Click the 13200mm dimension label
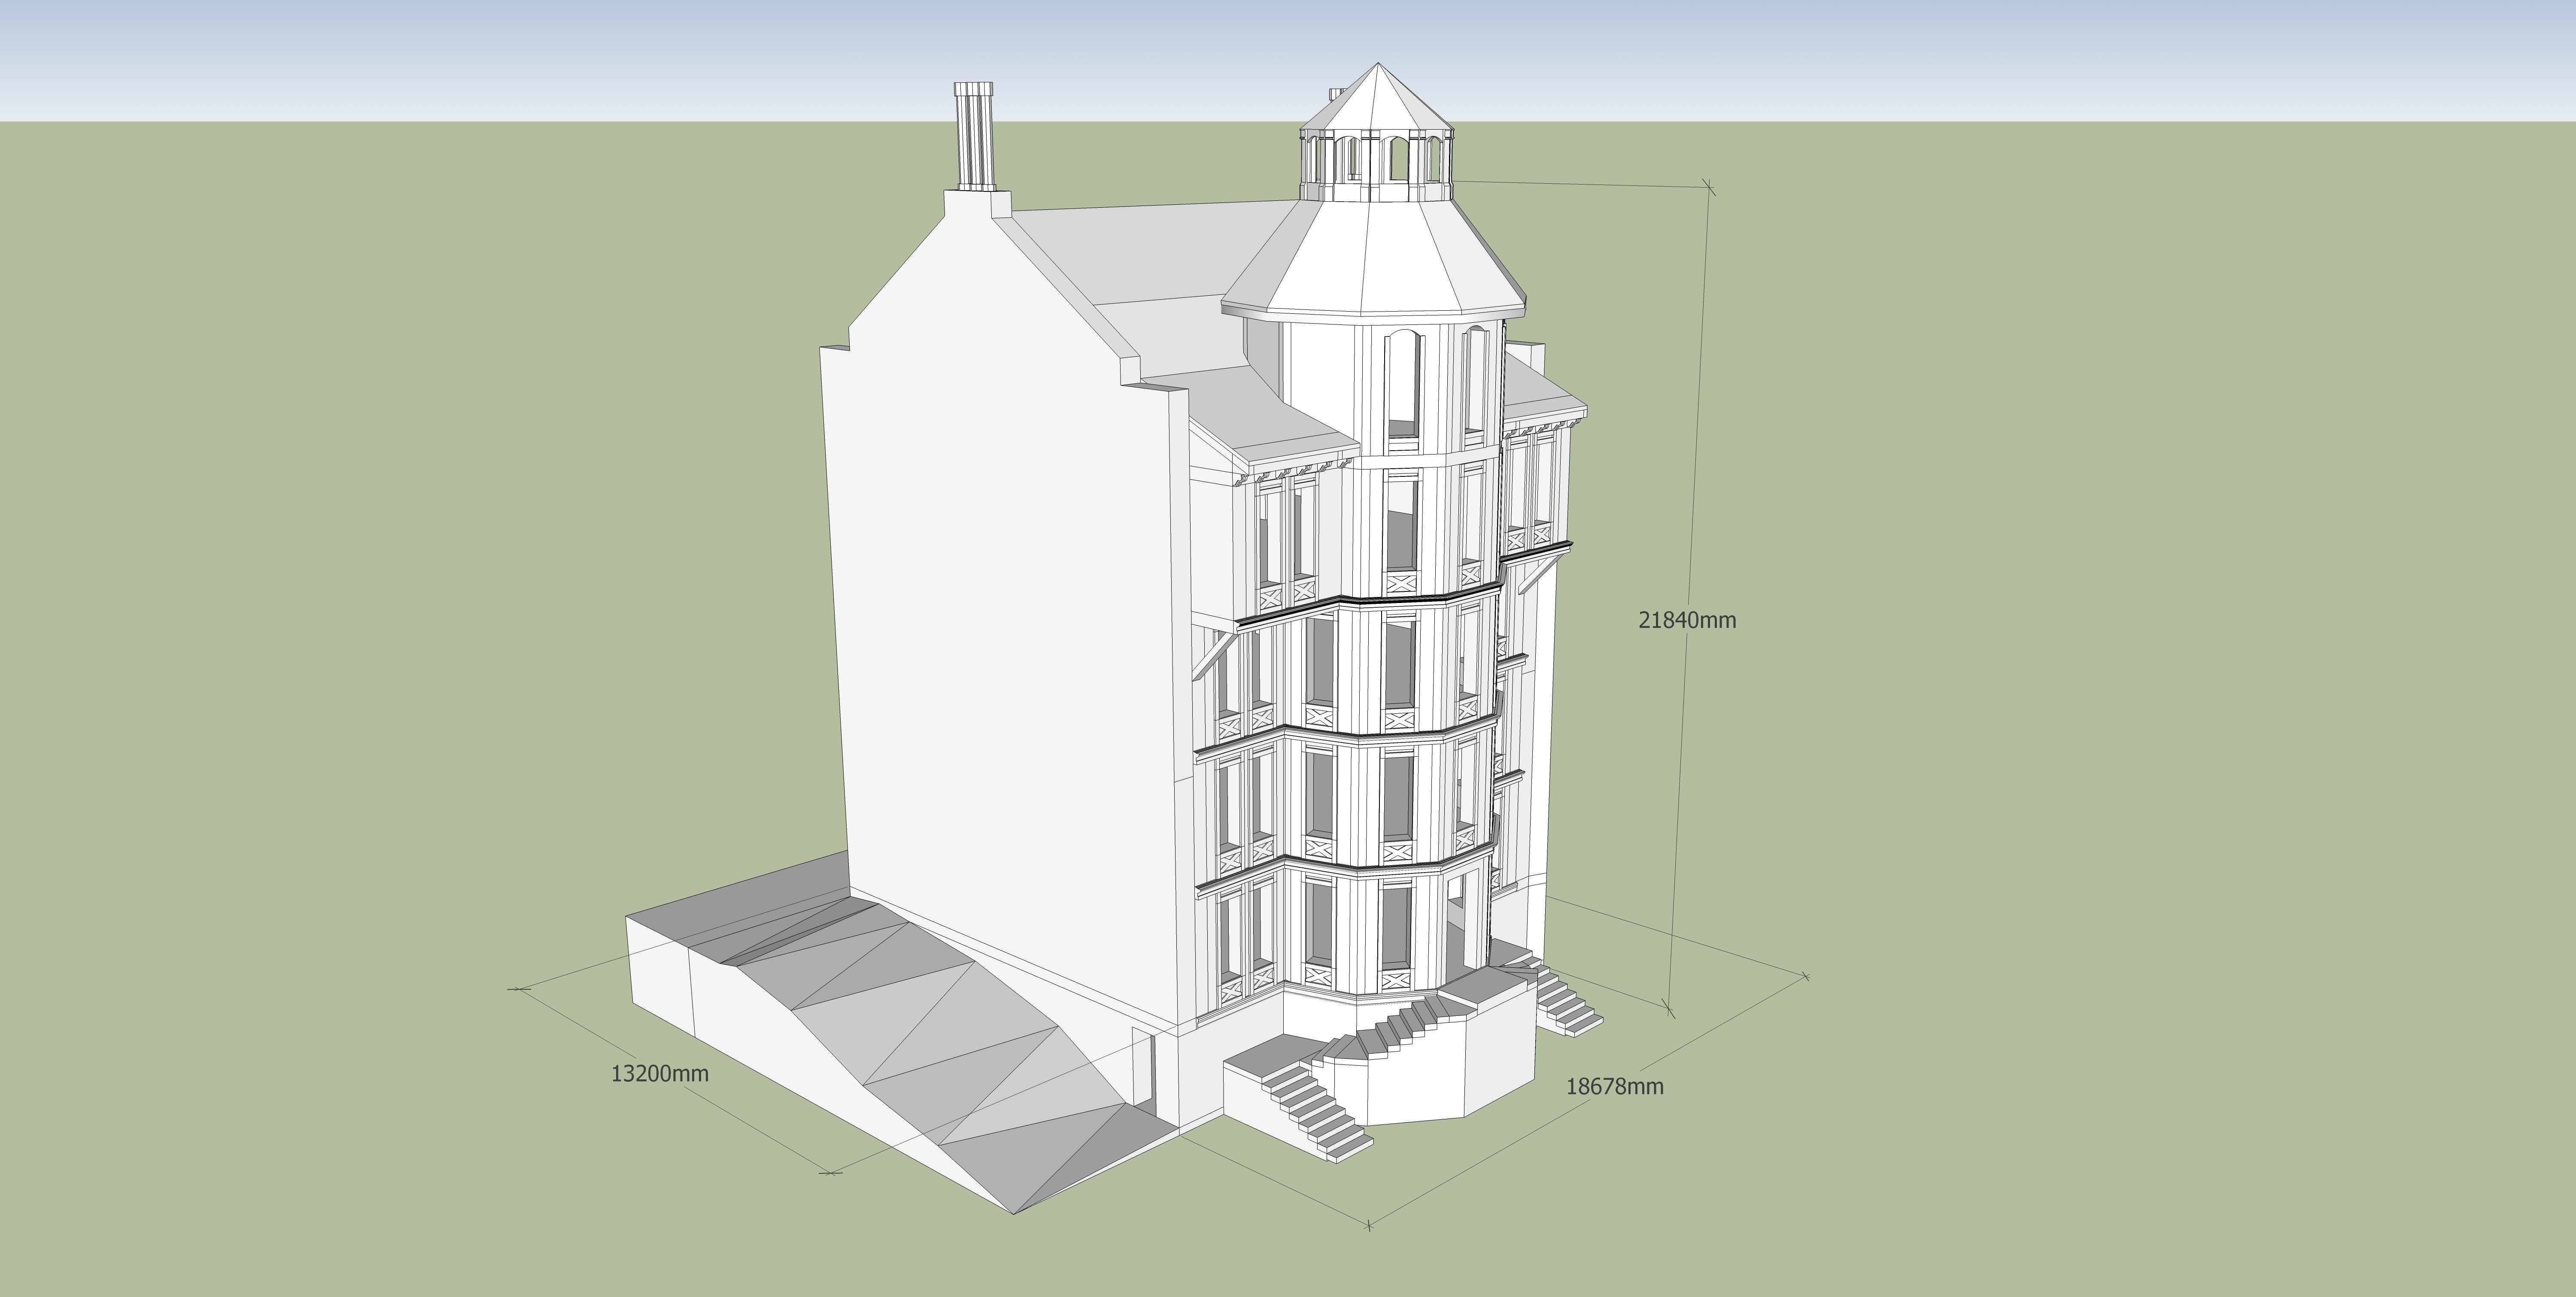2576x1297 pixels. pyautogui.click(x=660, y=1074)
